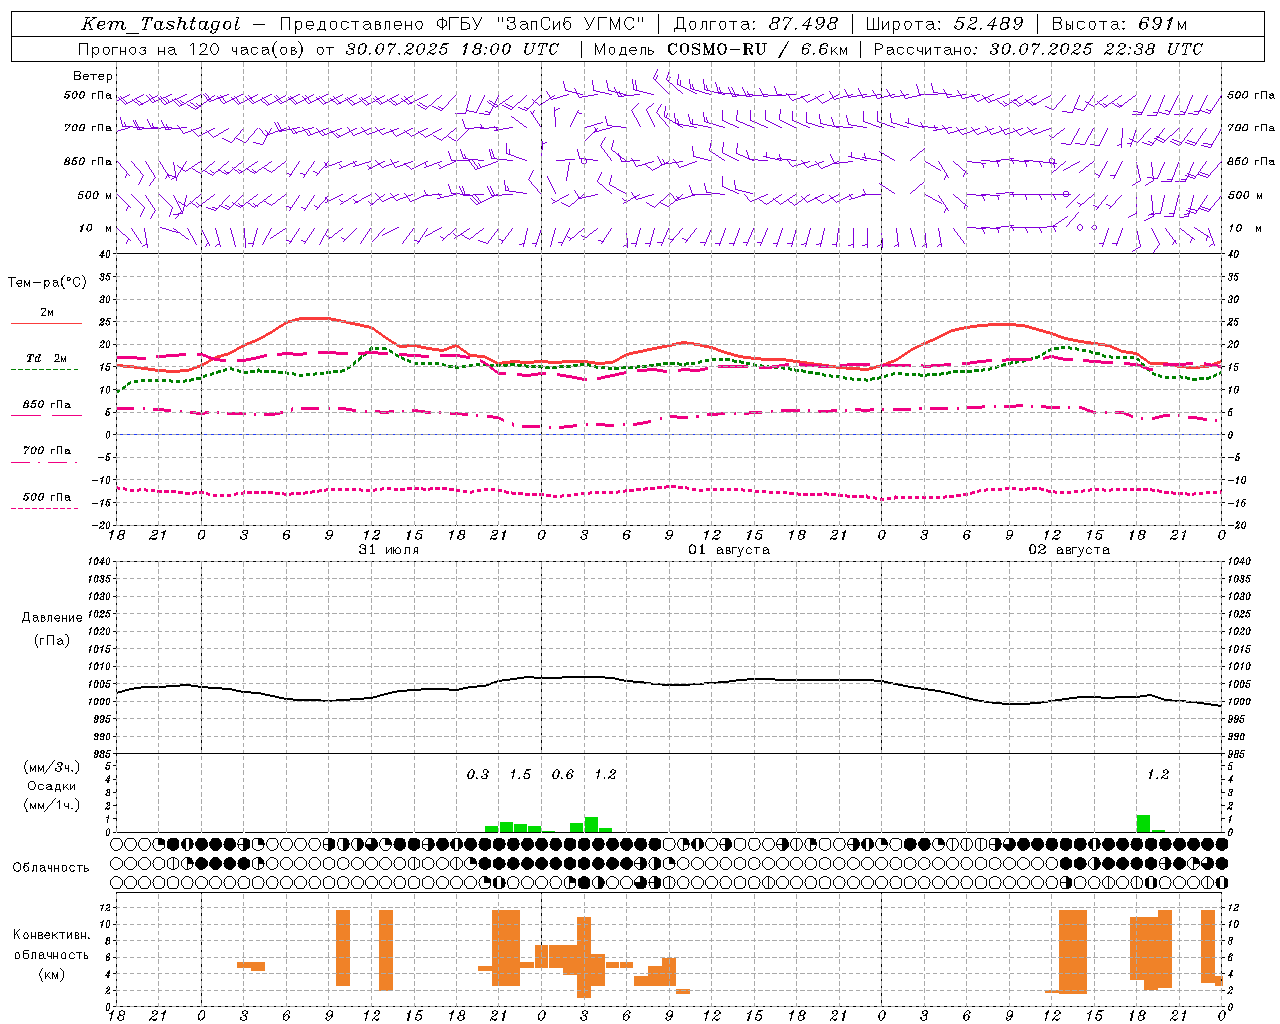Click the 700 гПа temperature legend entry

click(x=45, y=453)
